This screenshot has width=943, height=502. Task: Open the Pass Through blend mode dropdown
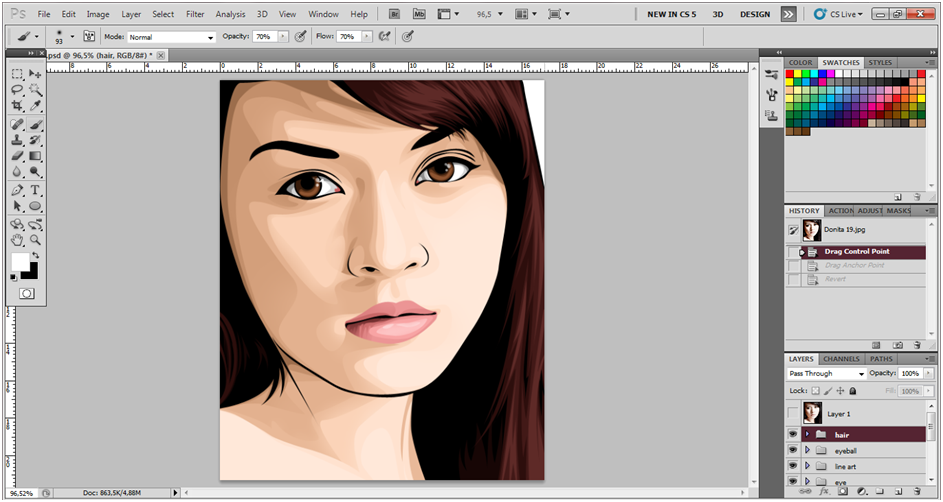(826, 373)
